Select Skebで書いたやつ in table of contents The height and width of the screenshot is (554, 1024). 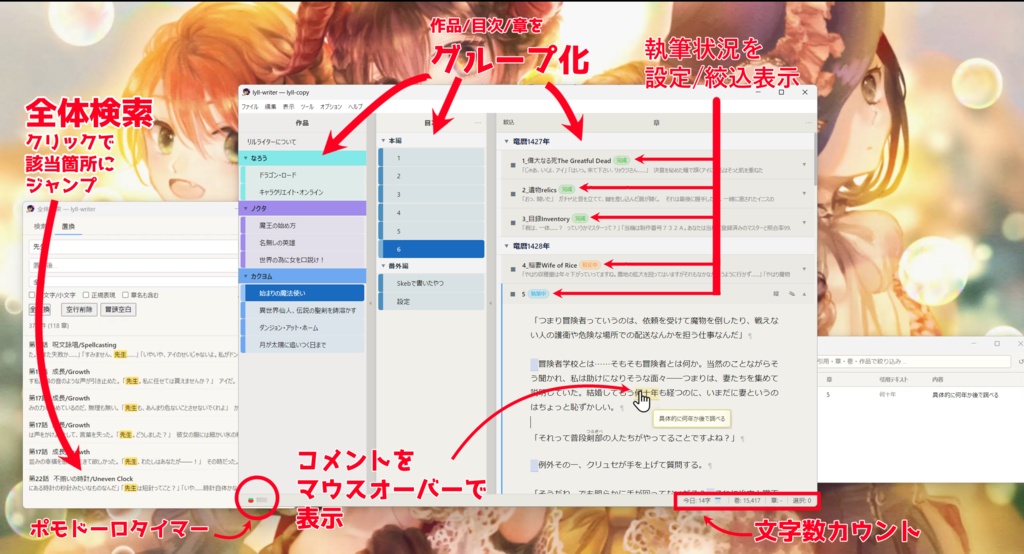(432, 283)
